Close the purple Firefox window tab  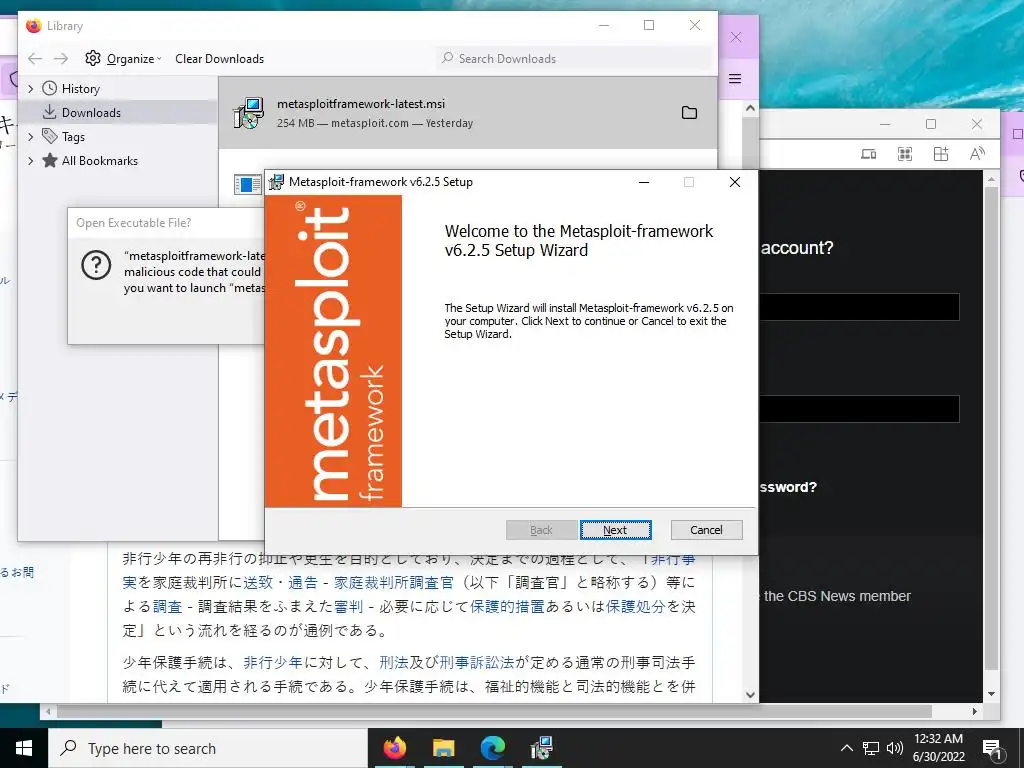tap(736, 37)
